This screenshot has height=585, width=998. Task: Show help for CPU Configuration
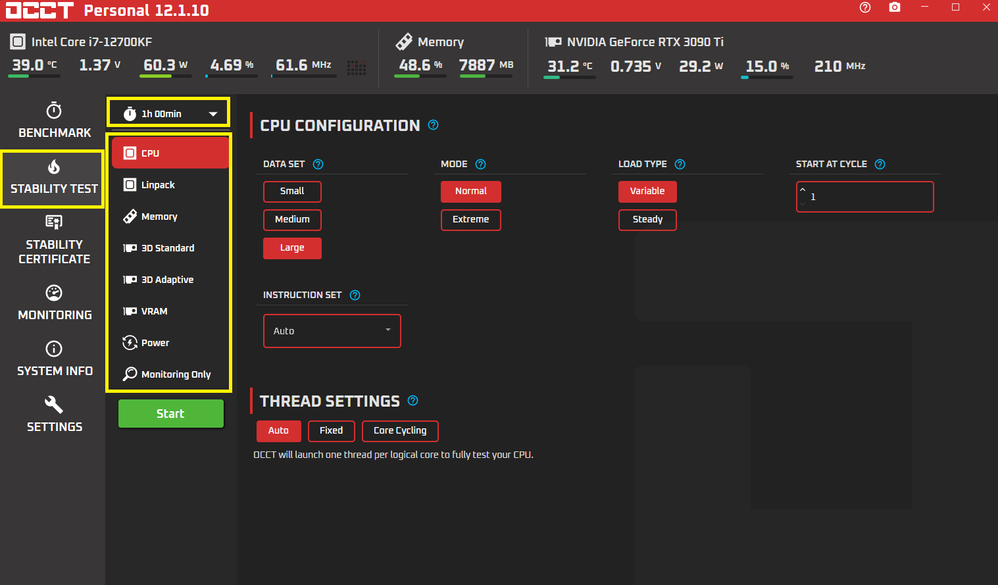(x=433, y=125)
